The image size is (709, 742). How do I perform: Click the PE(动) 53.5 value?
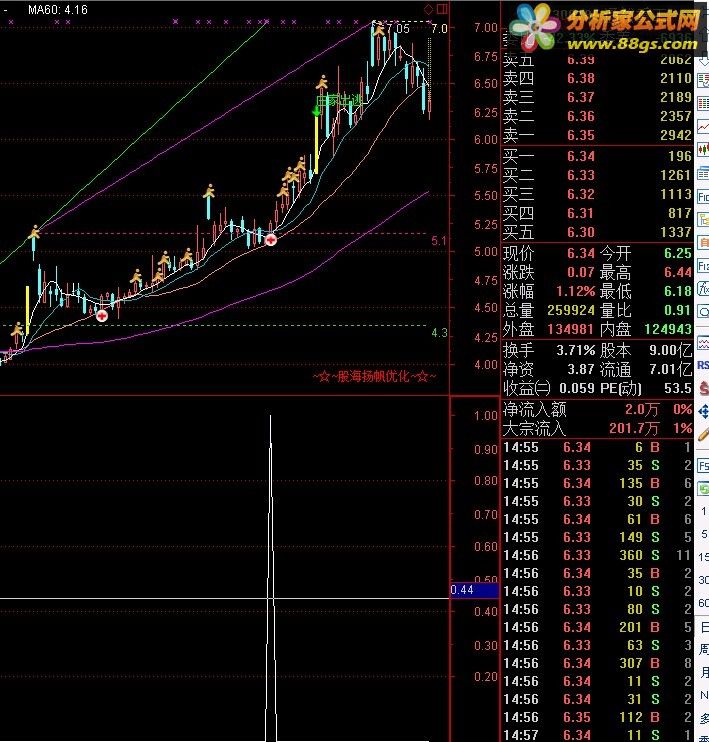click(678, 388)
